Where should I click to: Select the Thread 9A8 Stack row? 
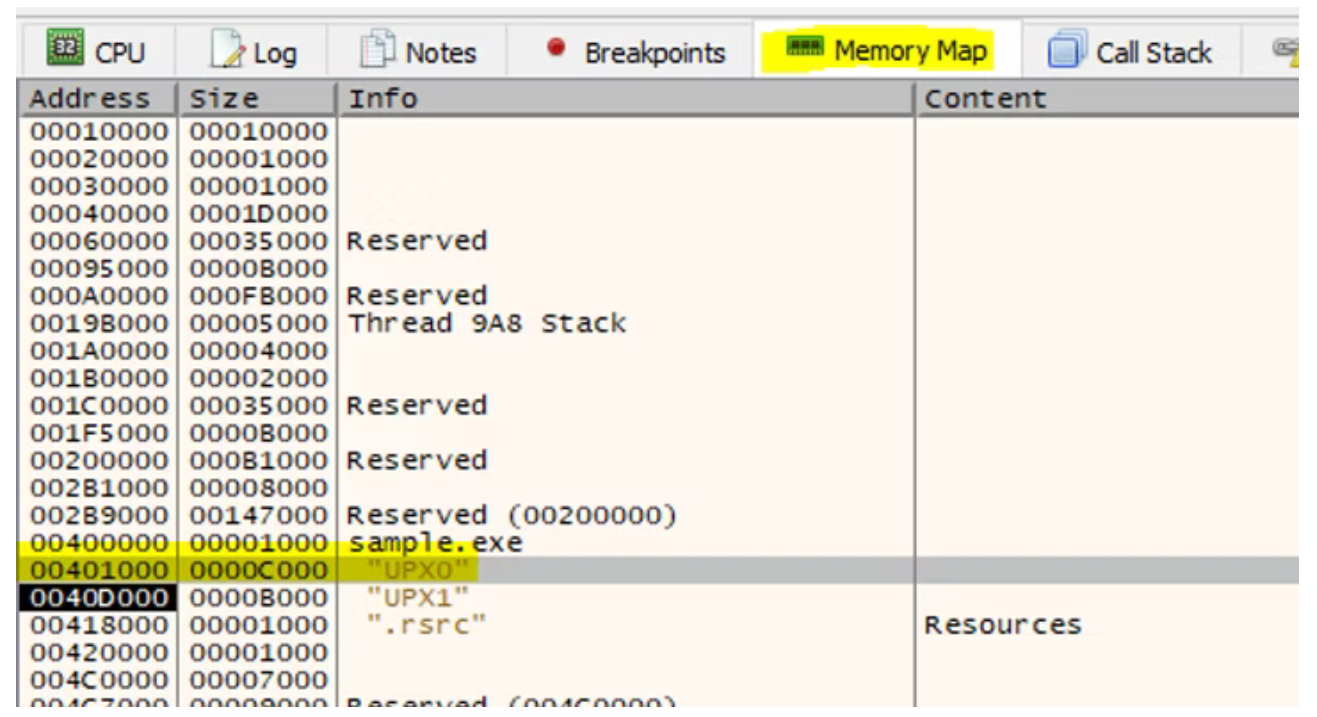(x=485, y=323)
